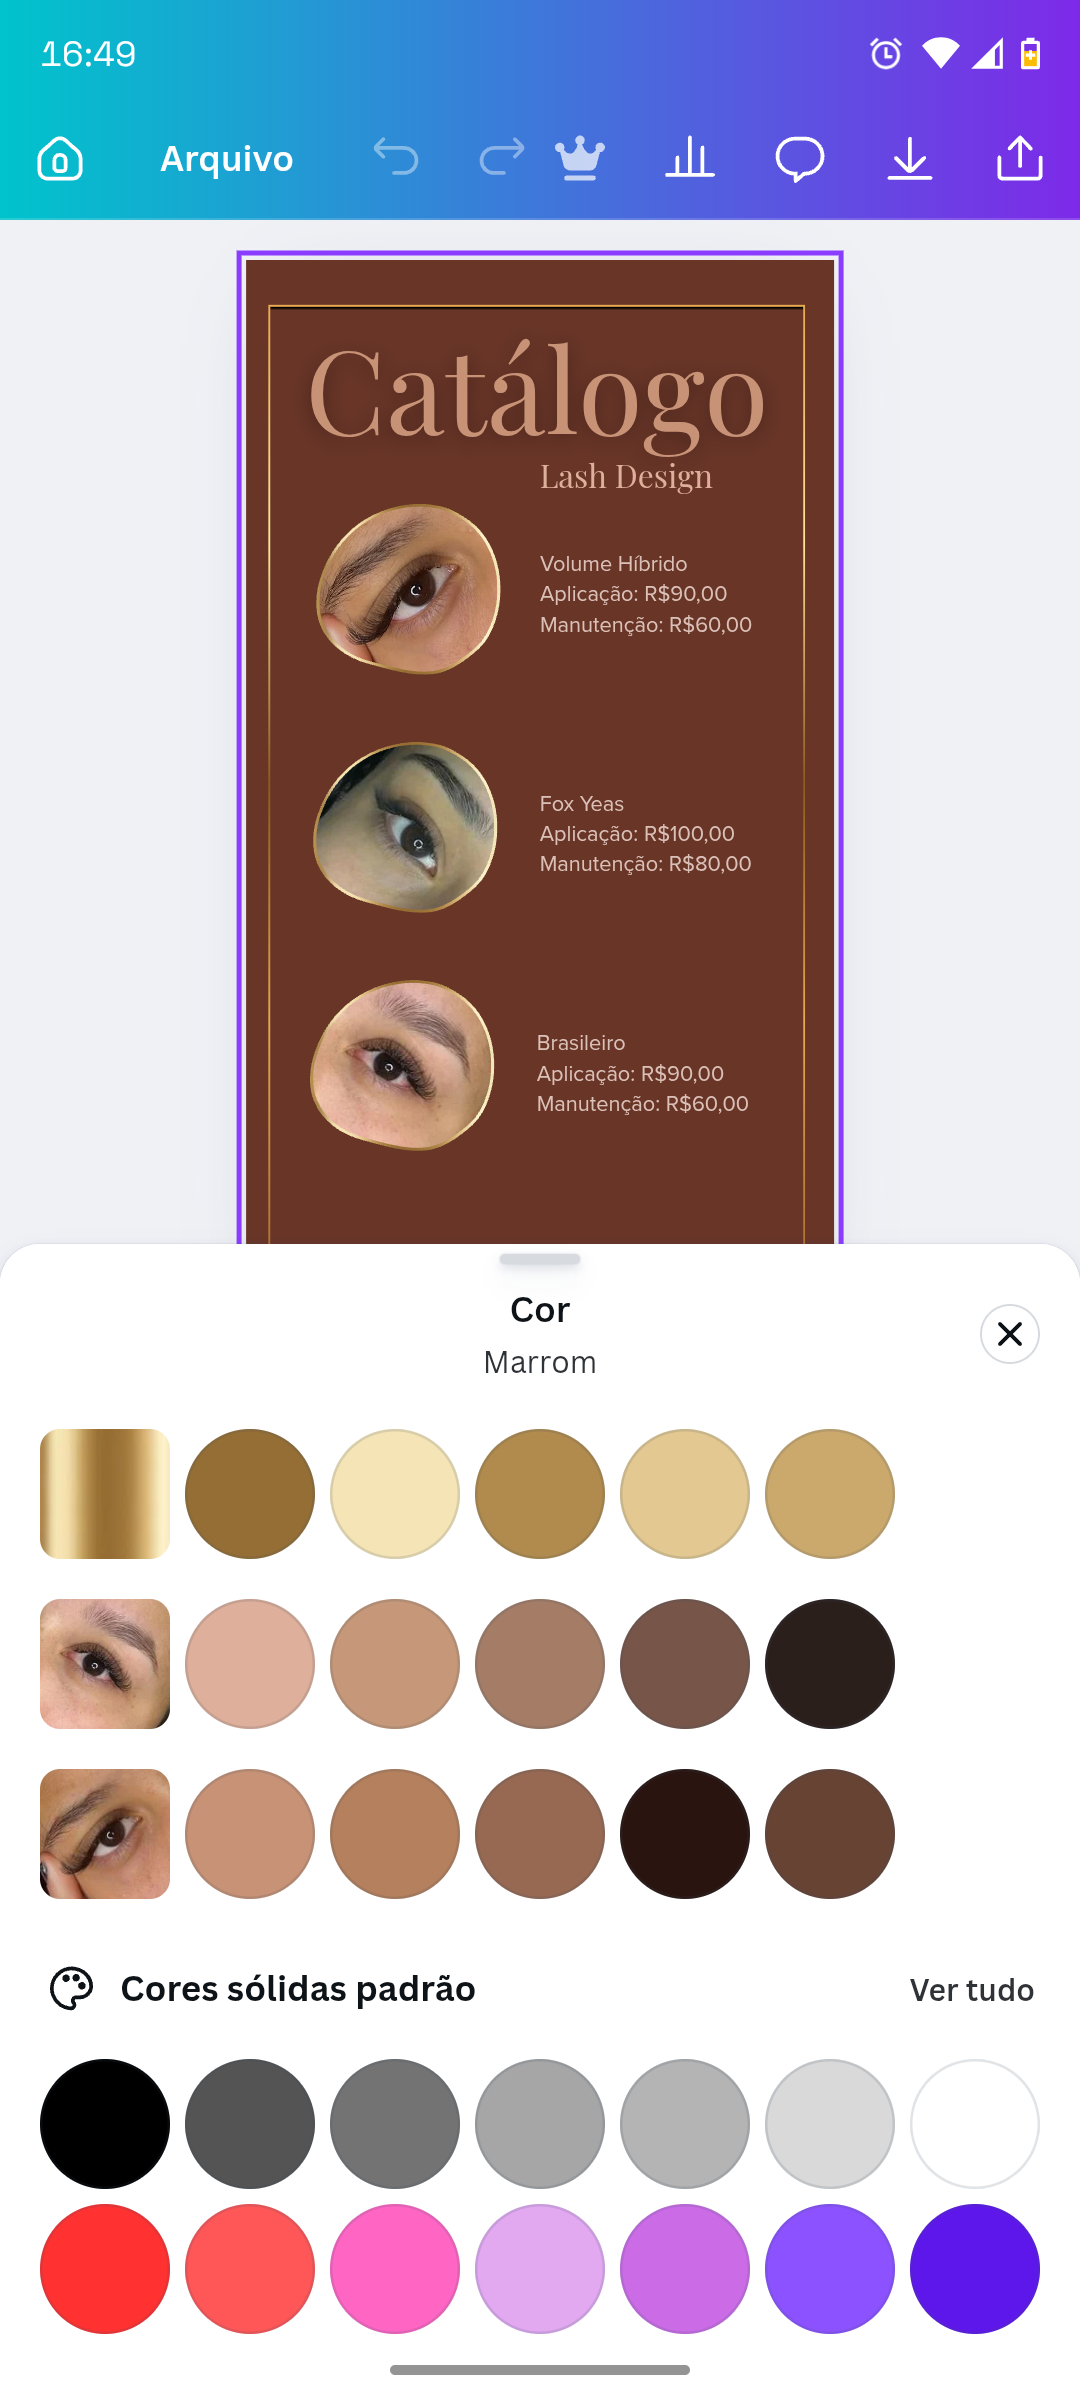
Task: Open the Arquivo menu
Action: point(227,158)
